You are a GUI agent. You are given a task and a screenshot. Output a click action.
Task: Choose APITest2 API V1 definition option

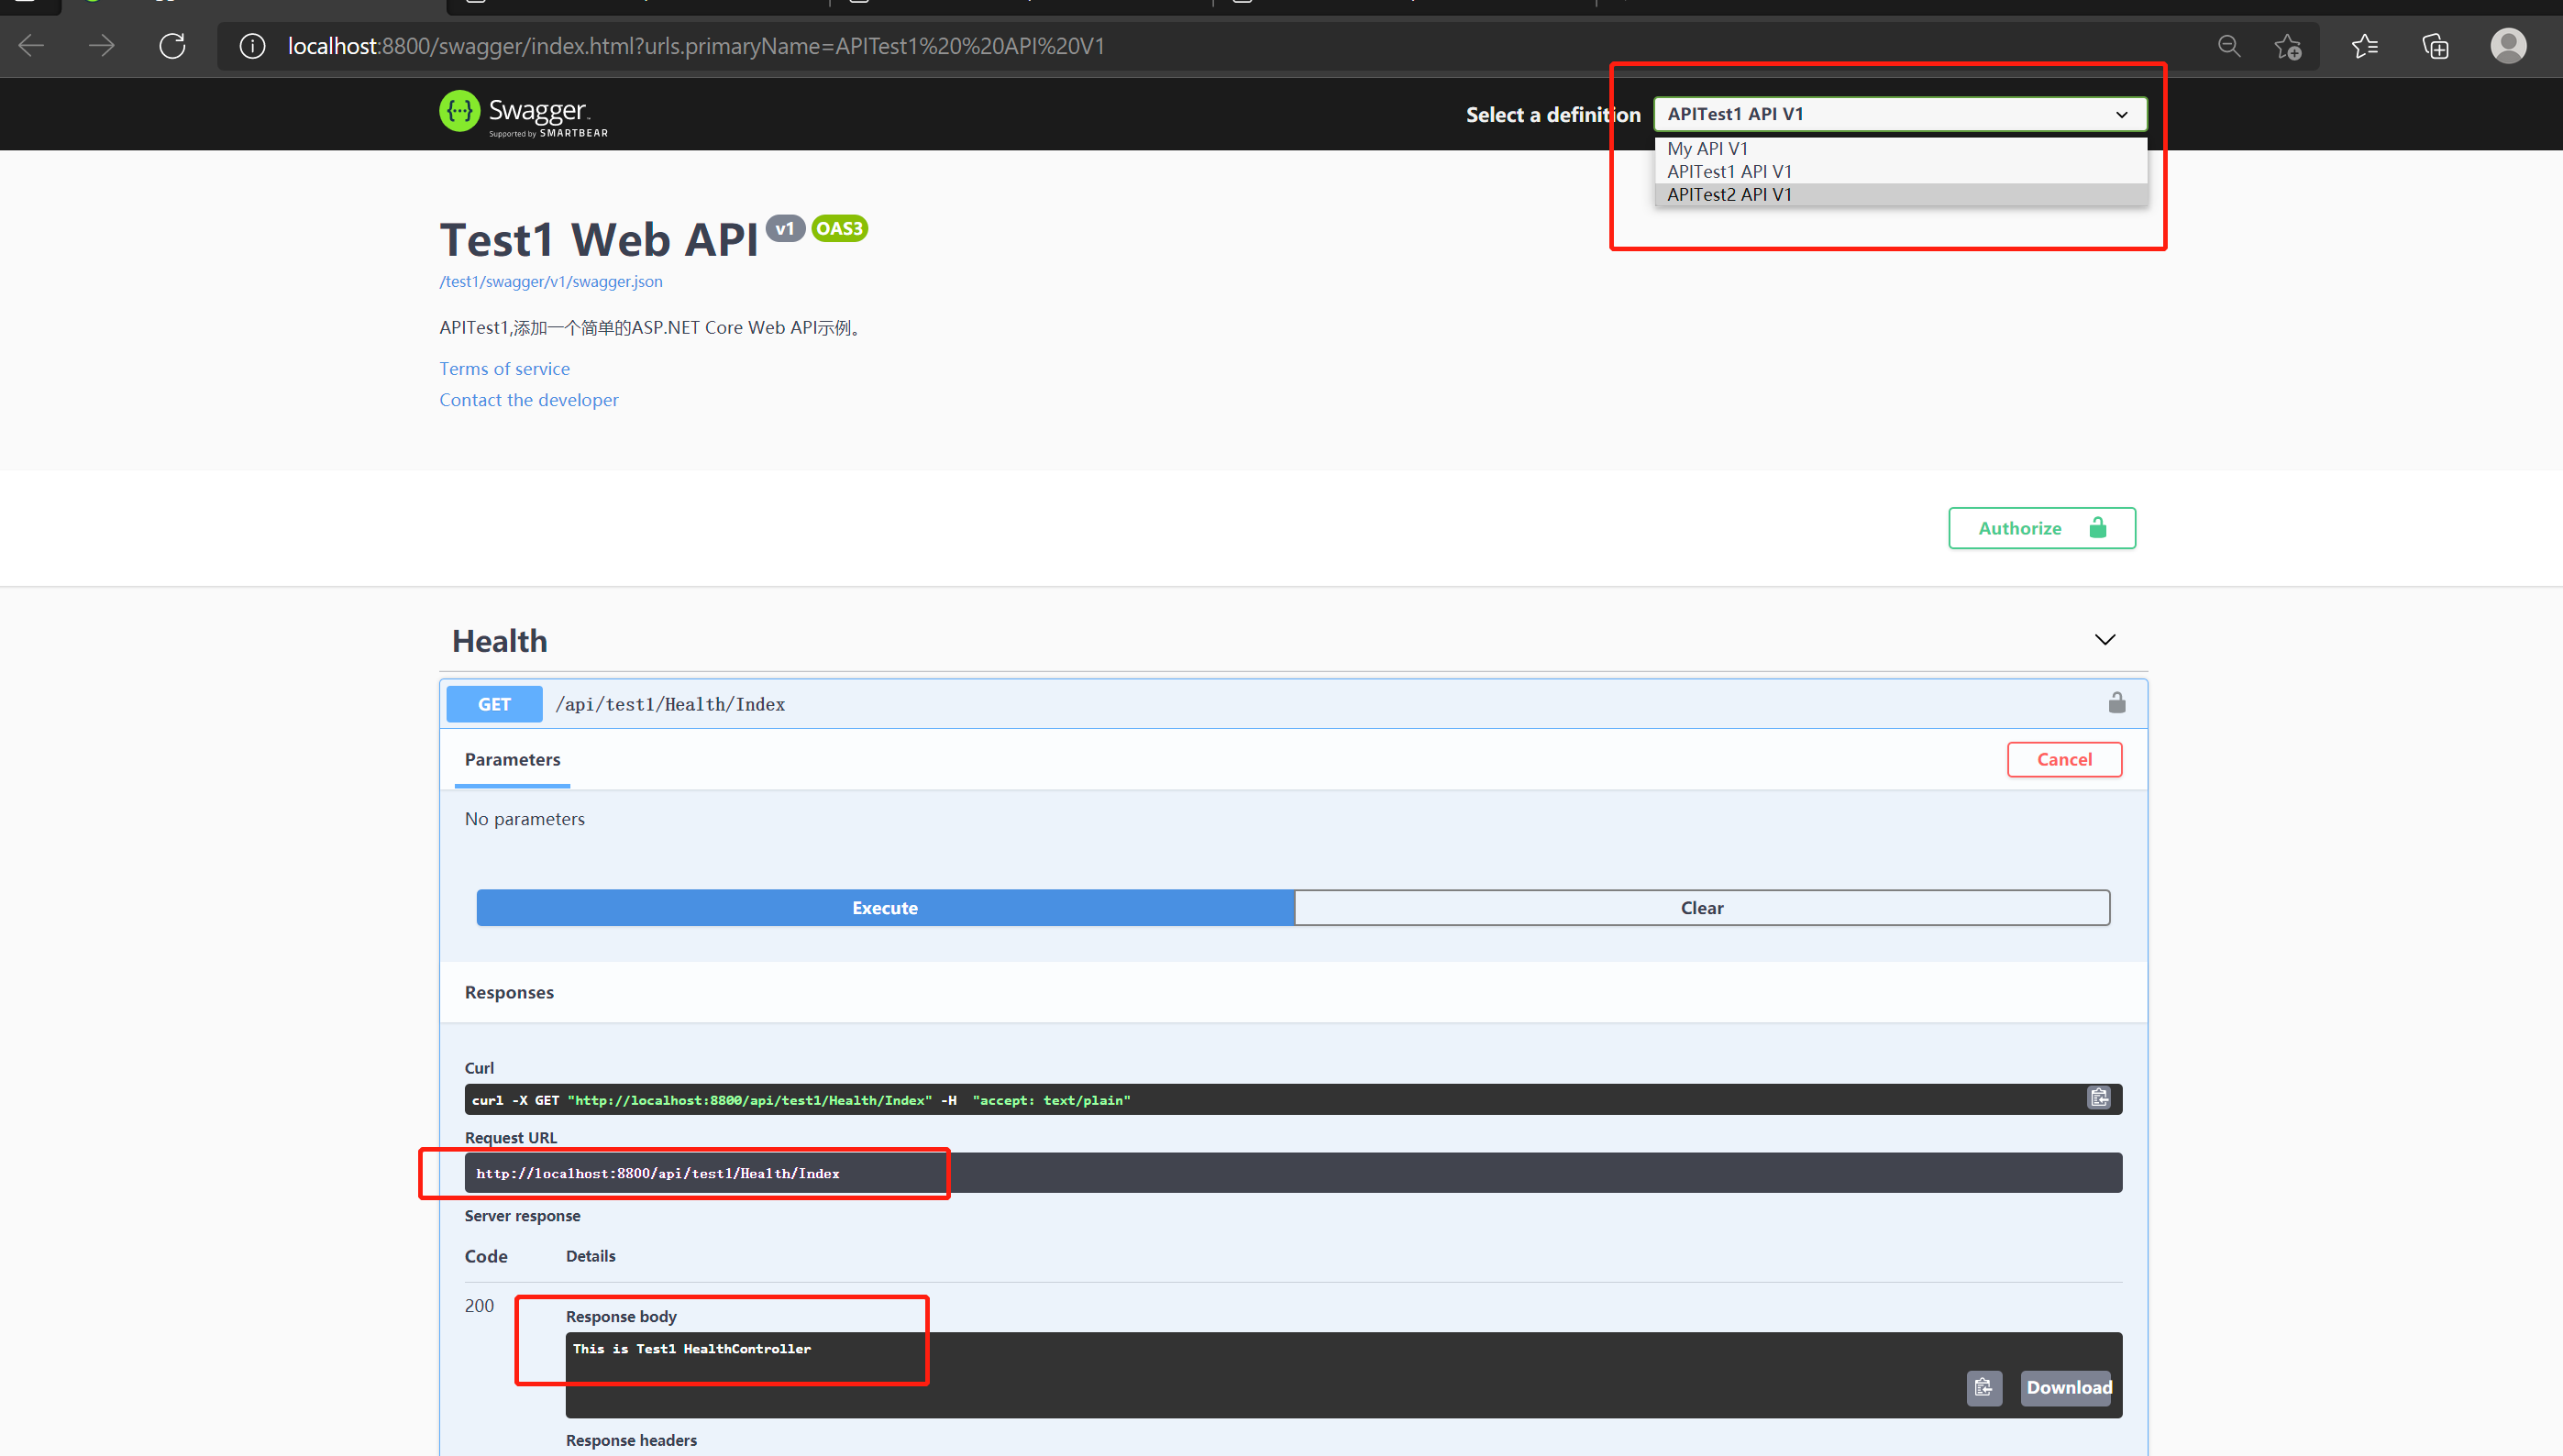tap(1730, 194)
